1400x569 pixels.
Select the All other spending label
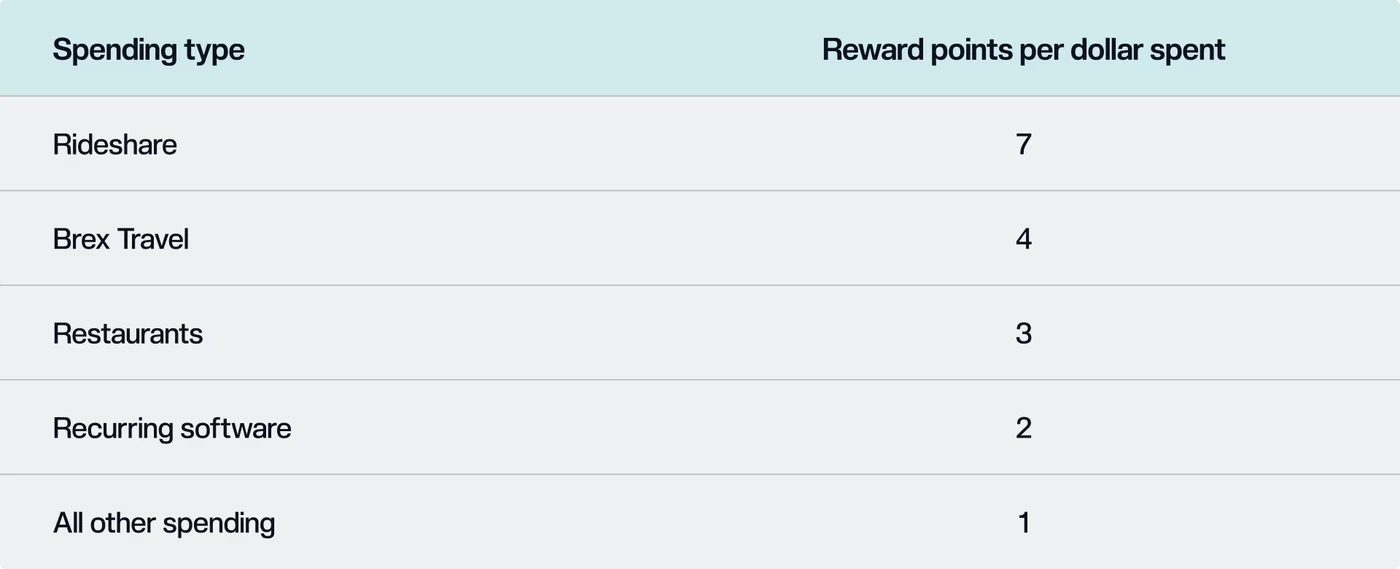[x=164, y=523]
